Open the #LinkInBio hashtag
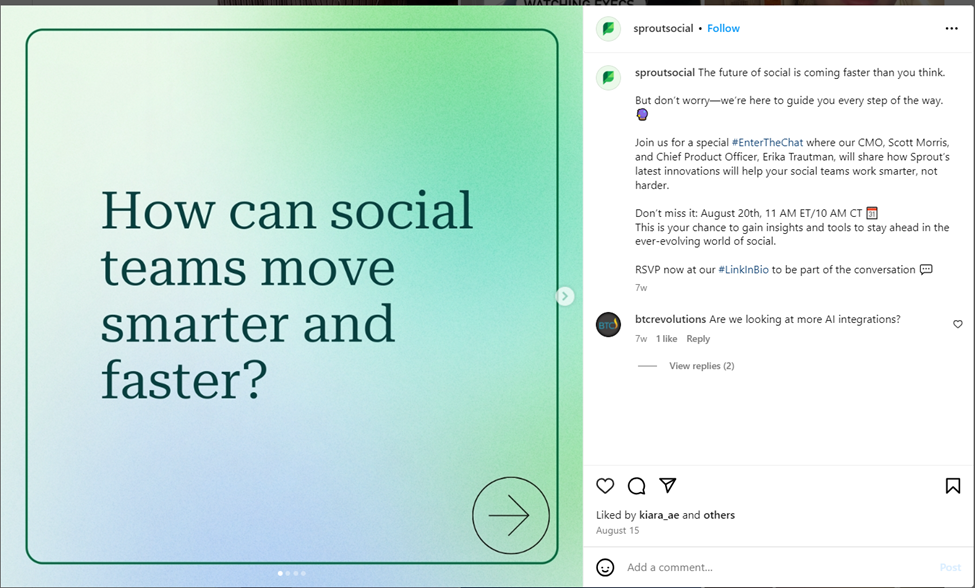 [x=743, y=270]
